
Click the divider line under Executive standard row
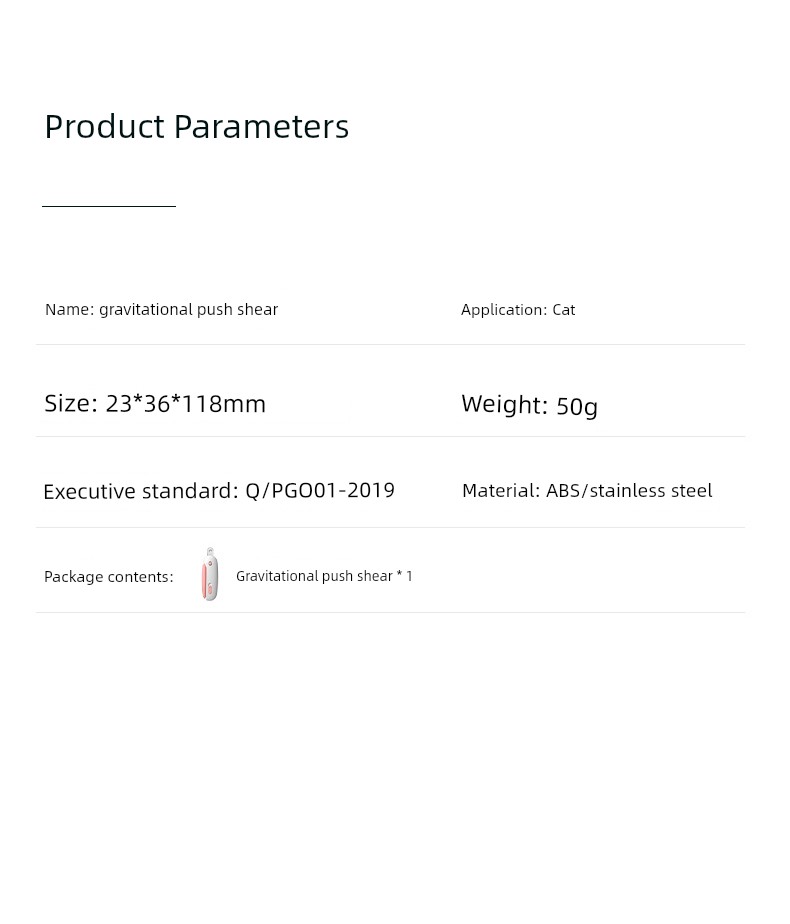391,527
